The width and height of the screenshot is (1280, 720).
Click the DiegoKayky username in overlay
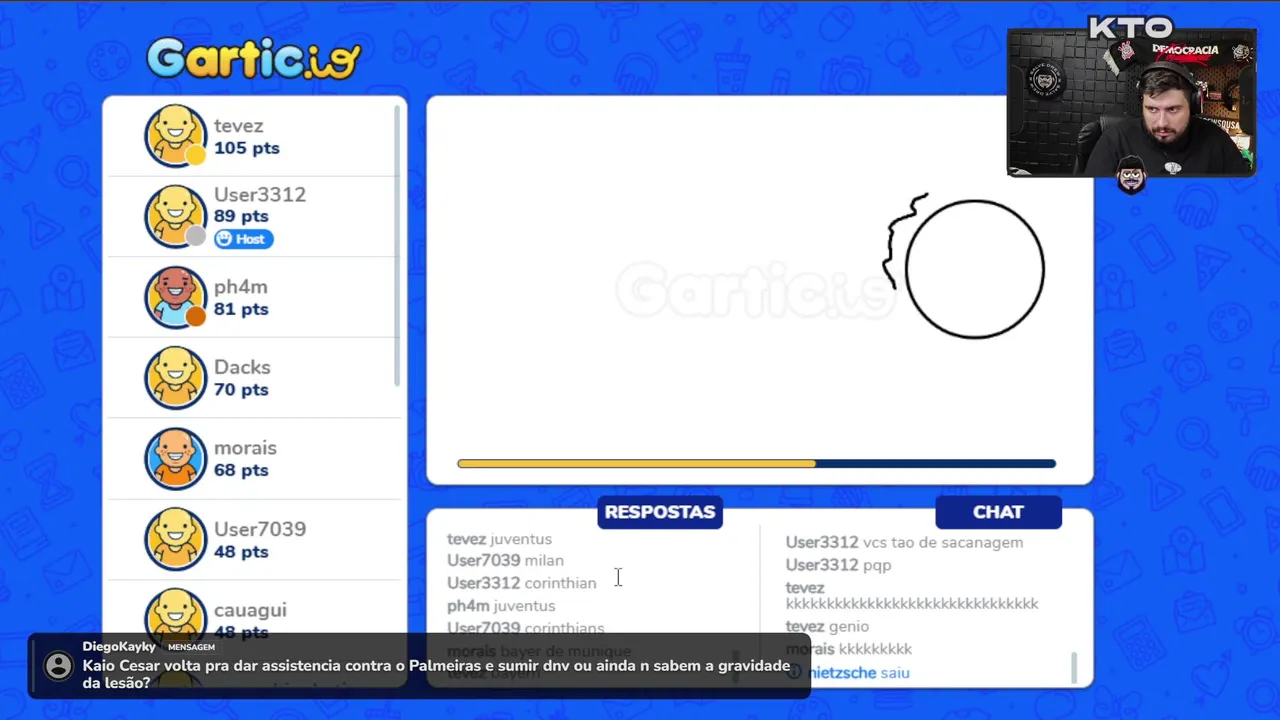119,647
